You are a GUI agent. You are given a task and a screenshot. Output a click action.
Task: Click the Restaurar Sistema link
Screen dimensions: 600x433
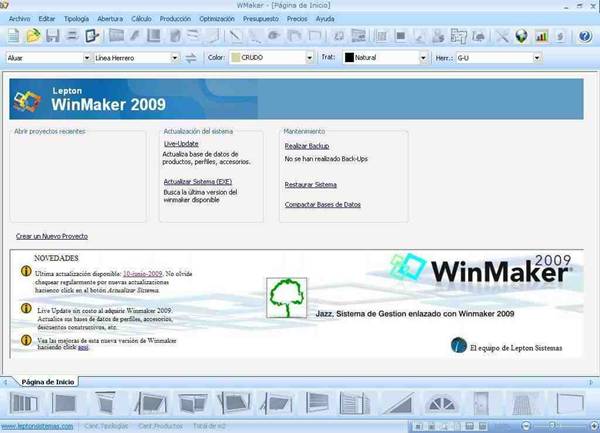311,185
